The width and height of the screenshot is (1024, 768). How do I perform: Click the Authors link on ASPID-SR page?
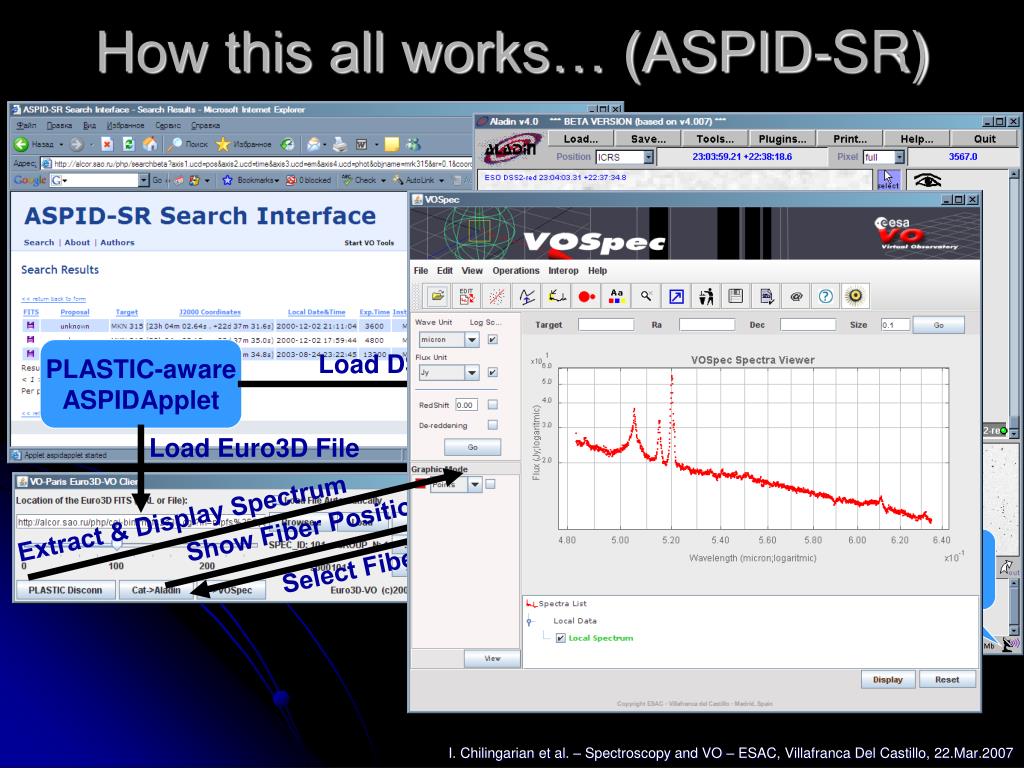point(118,242)
